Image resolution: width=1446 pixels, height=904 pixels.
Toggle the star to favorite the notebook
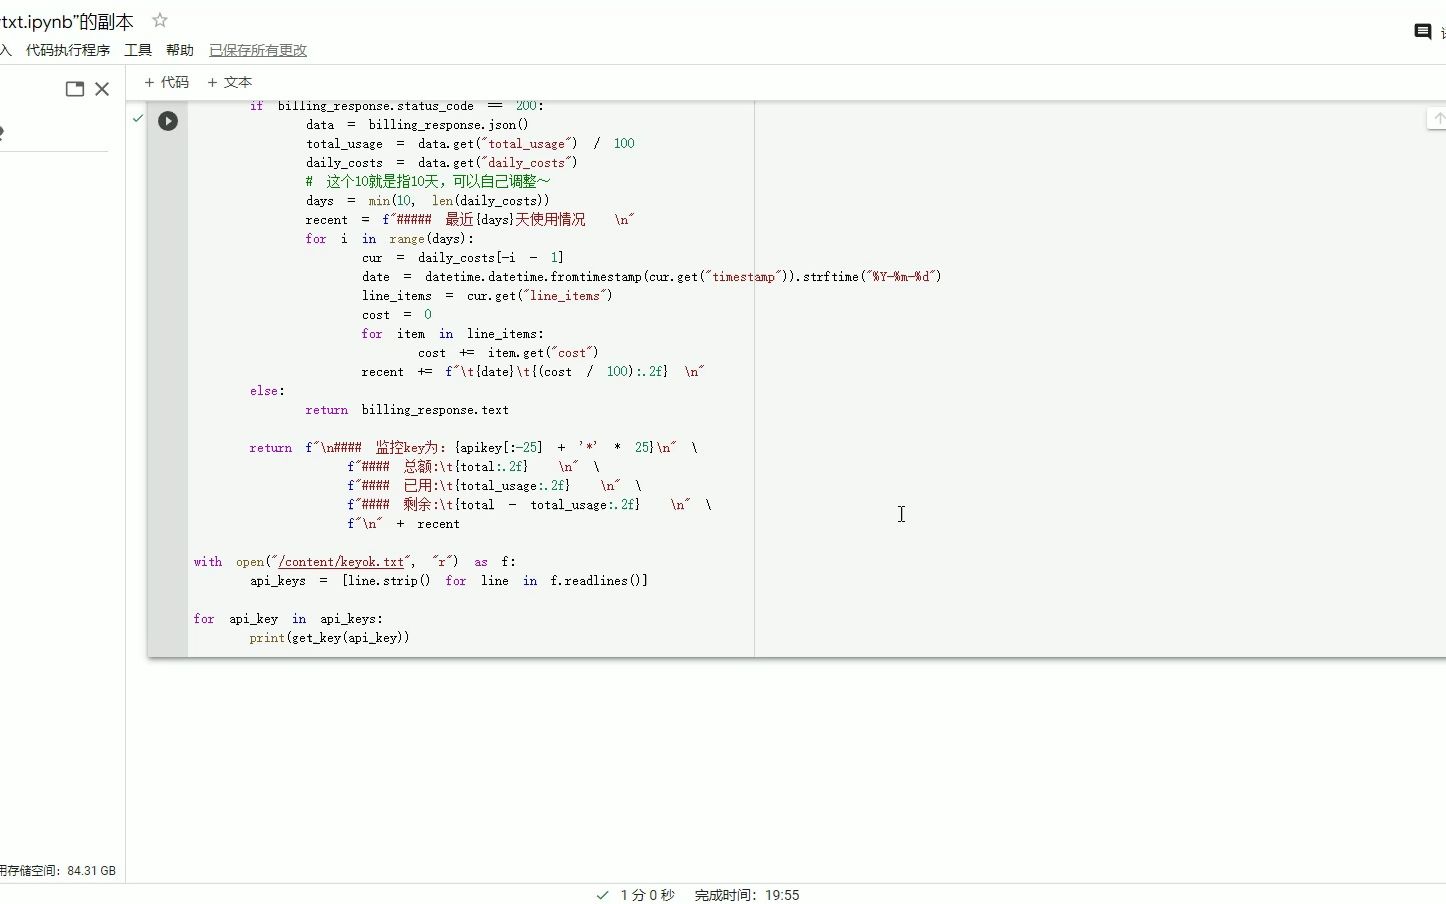pos(158,19)
